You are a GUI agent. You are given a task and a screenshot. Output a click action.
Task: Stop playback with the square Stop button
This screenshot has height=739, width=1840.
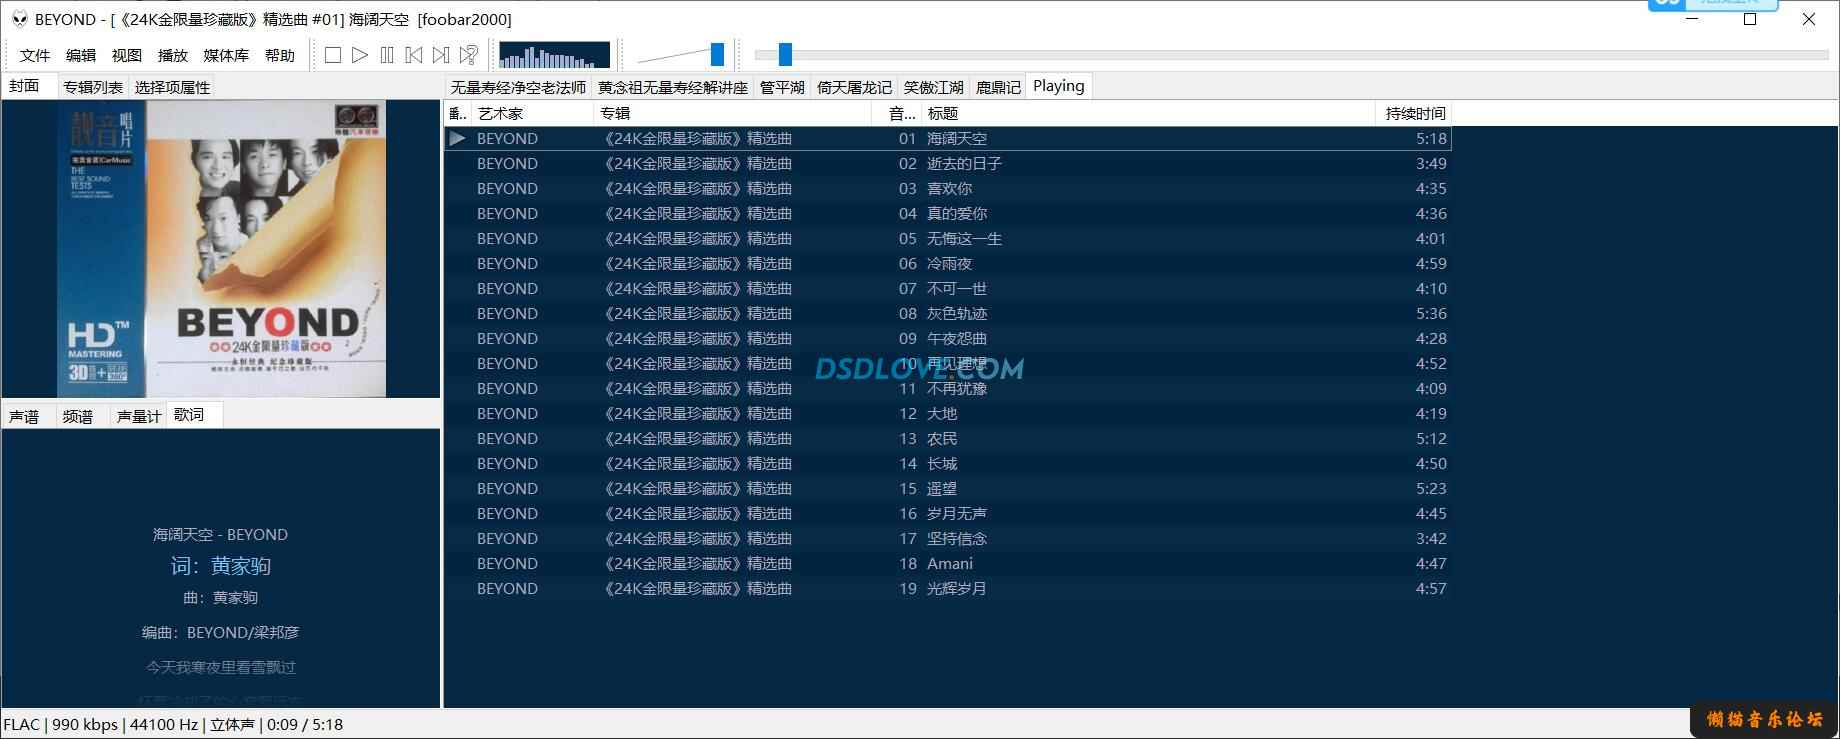pyautogui.click(x=333, y=55)
